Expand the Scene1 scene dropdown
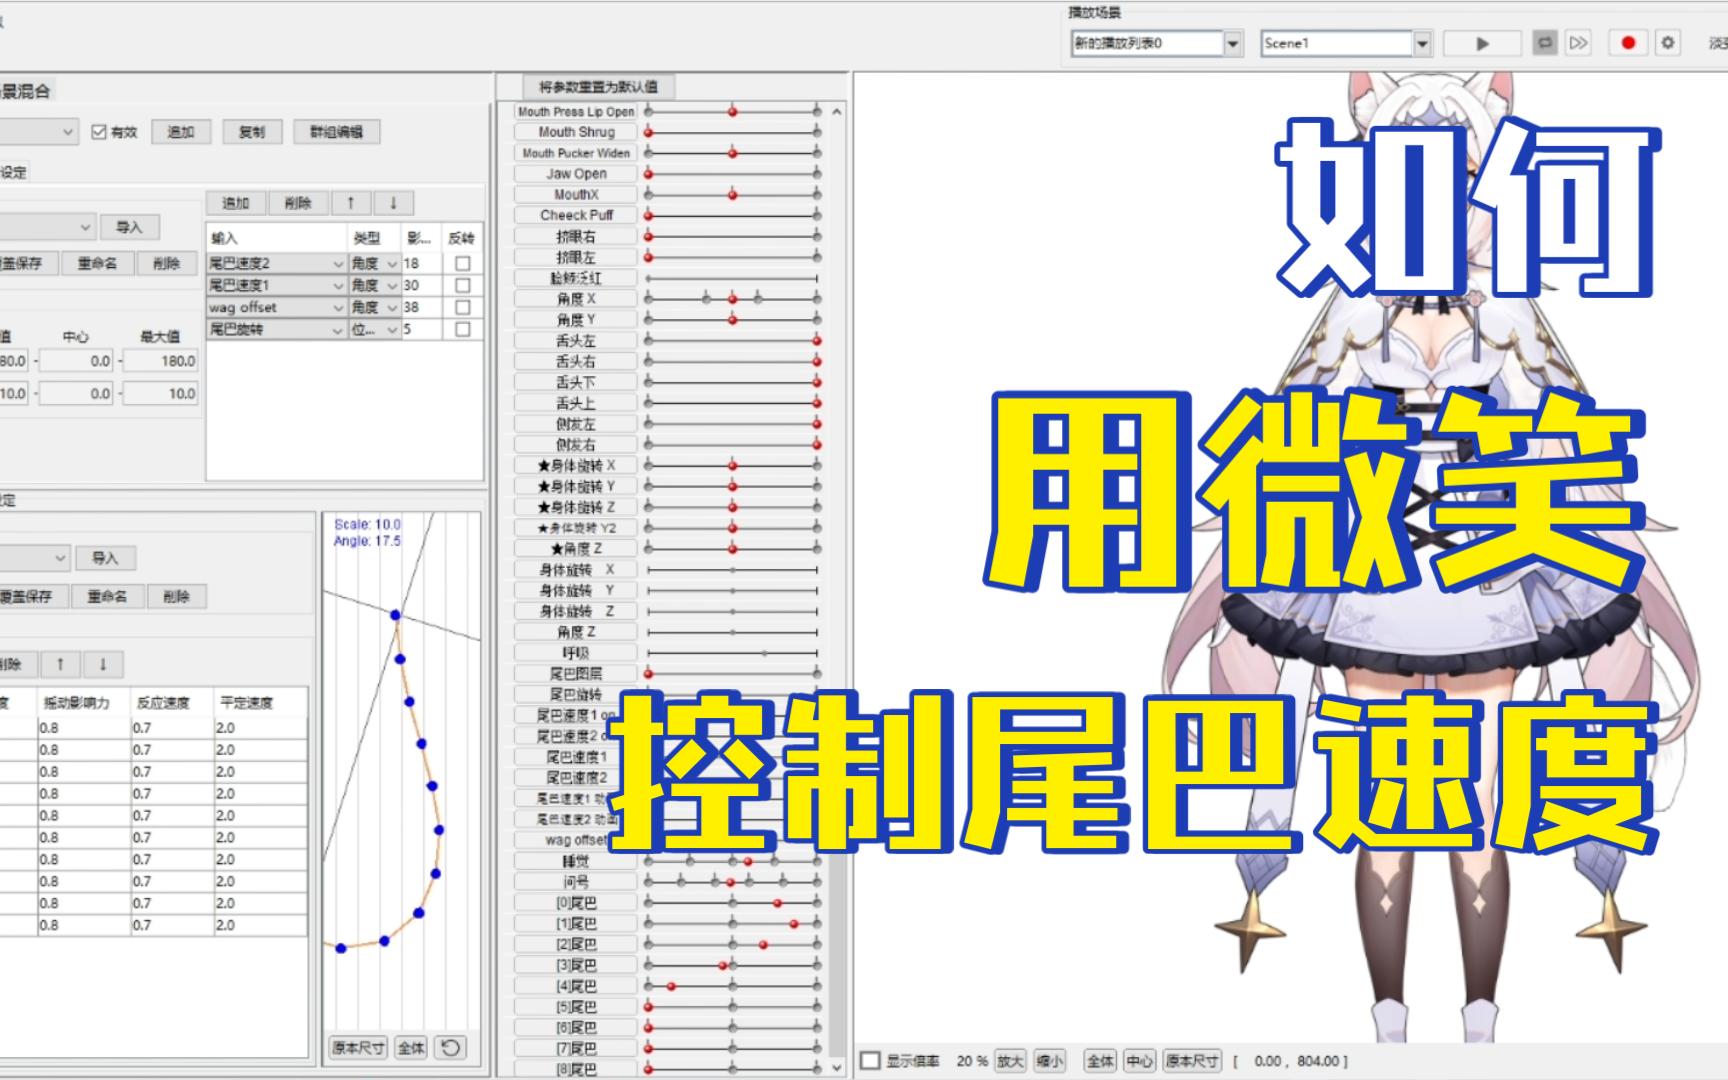The height and width of the screenshot is (1080, 1728). point(1422,43)
